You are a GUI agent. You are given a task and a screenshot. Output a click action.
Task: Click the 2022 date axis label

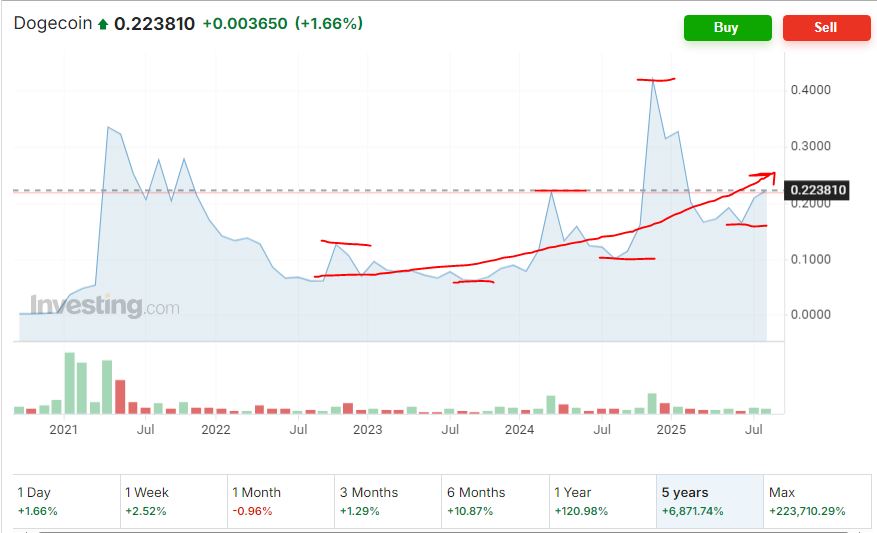pyautogui.click(x=215, y=430)
